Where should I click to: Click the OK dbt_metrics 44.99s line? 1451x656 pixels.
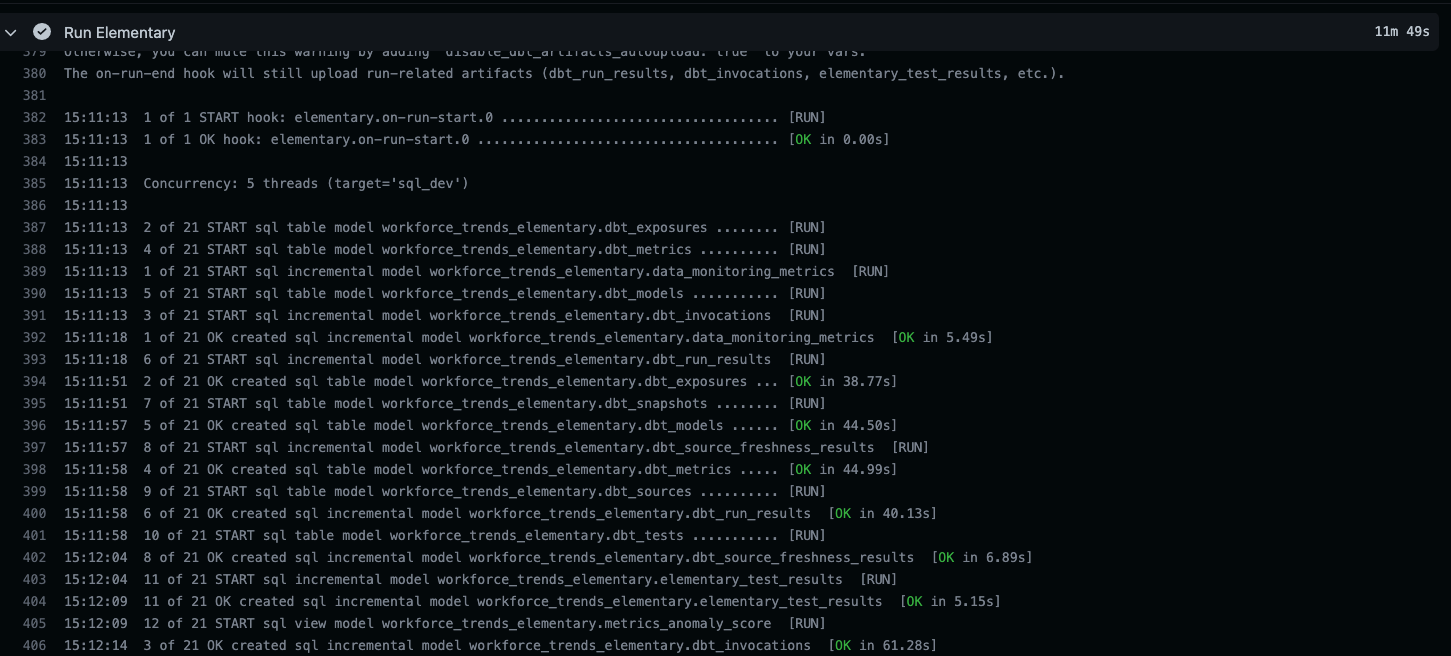click(x=481, y=469)
